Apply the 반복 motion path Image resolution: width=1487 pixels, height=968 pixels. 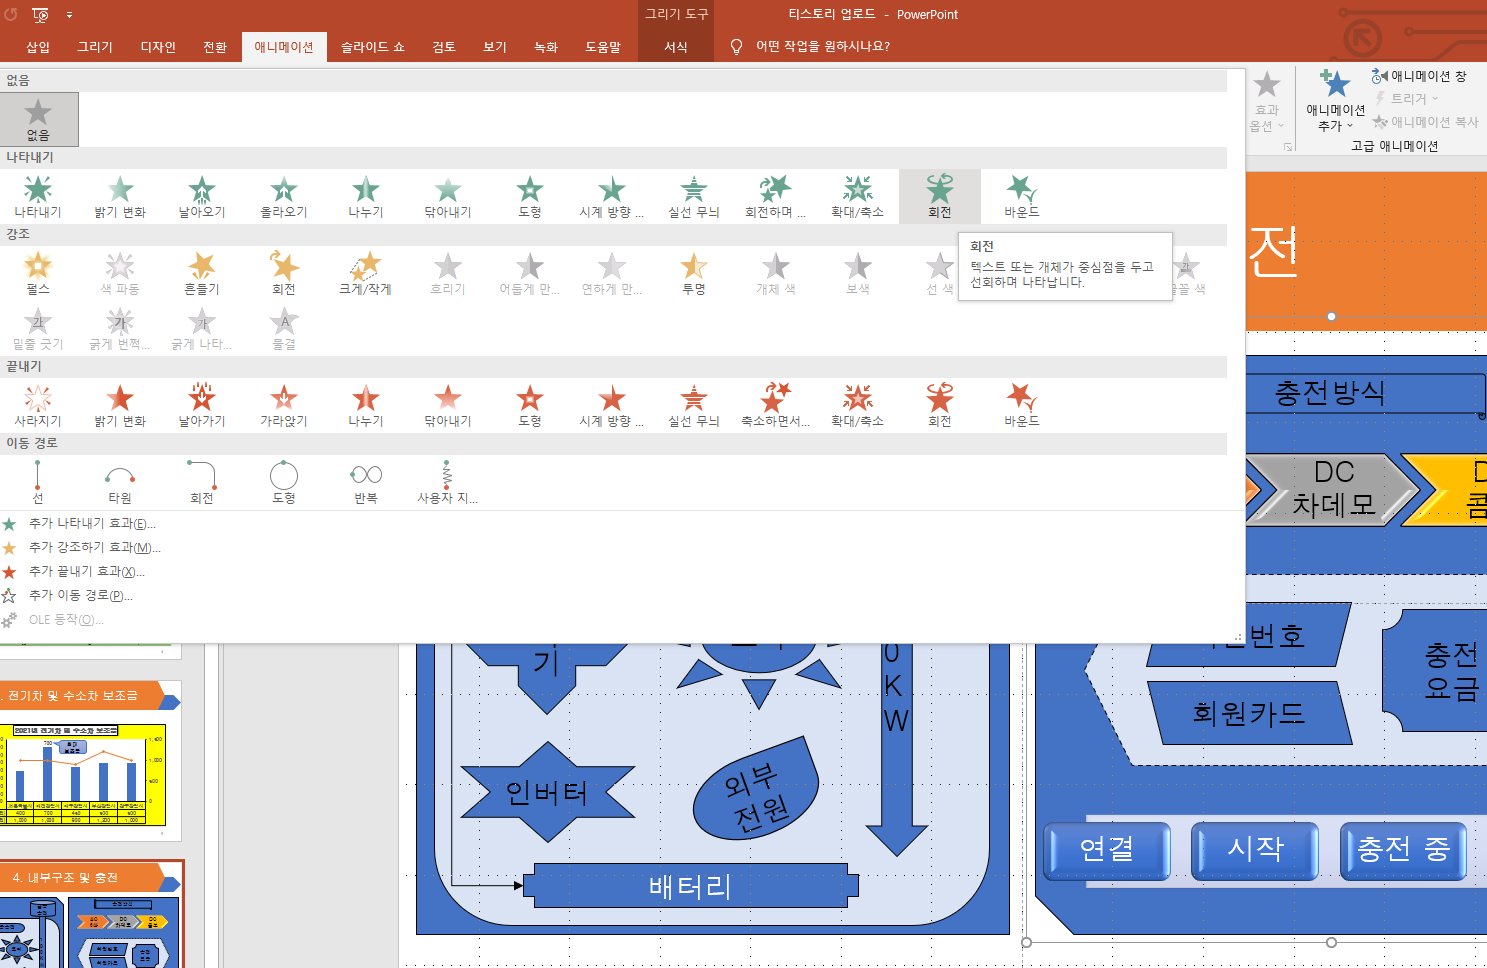[366, 481]
